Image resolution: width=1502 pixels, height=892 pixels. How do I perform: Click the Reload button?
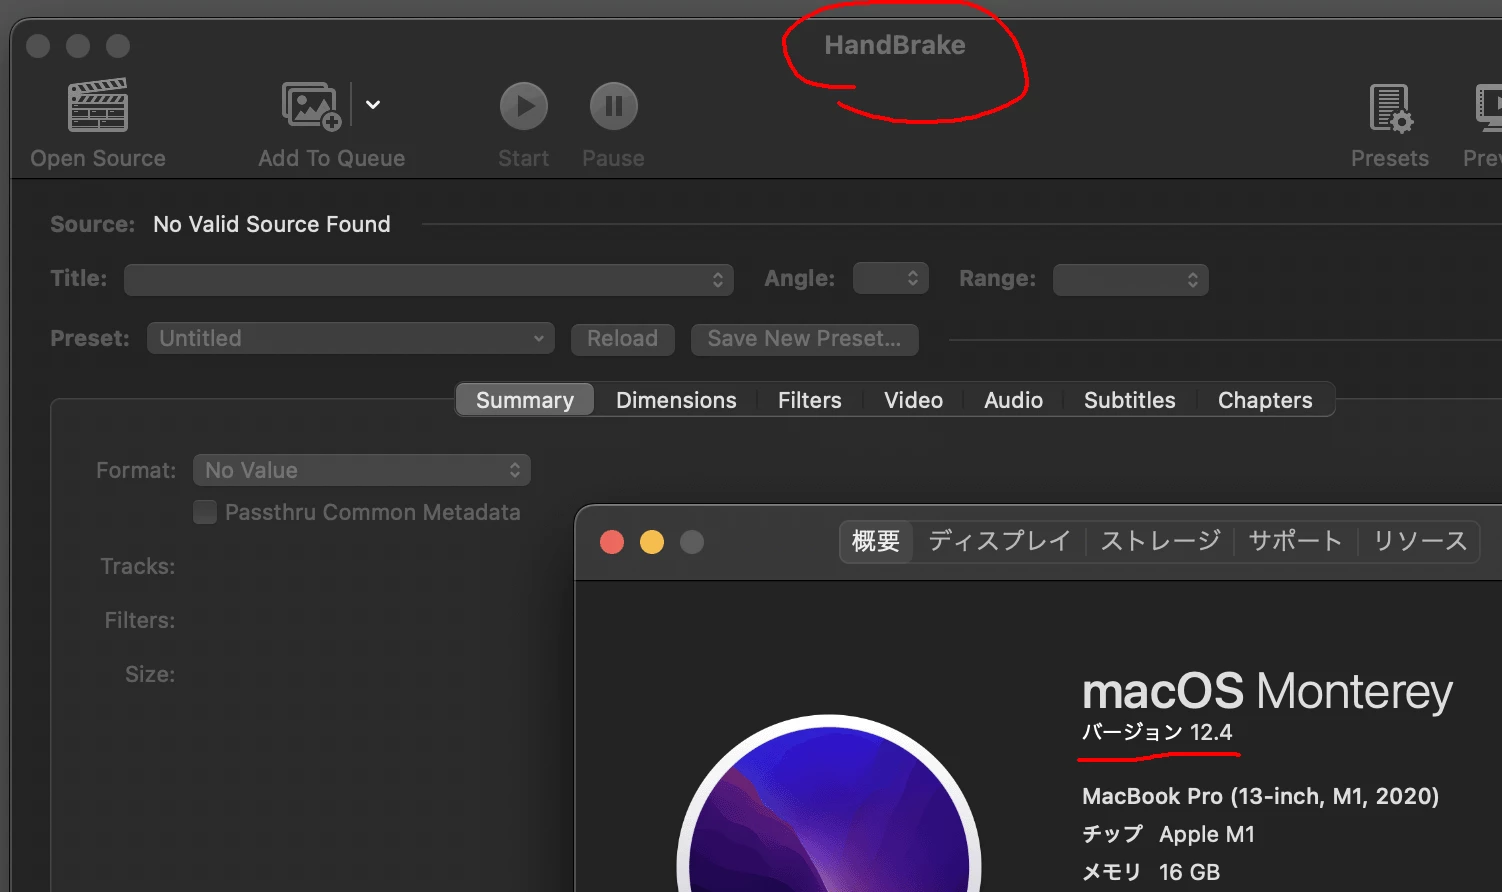click(x=623, y=339)
